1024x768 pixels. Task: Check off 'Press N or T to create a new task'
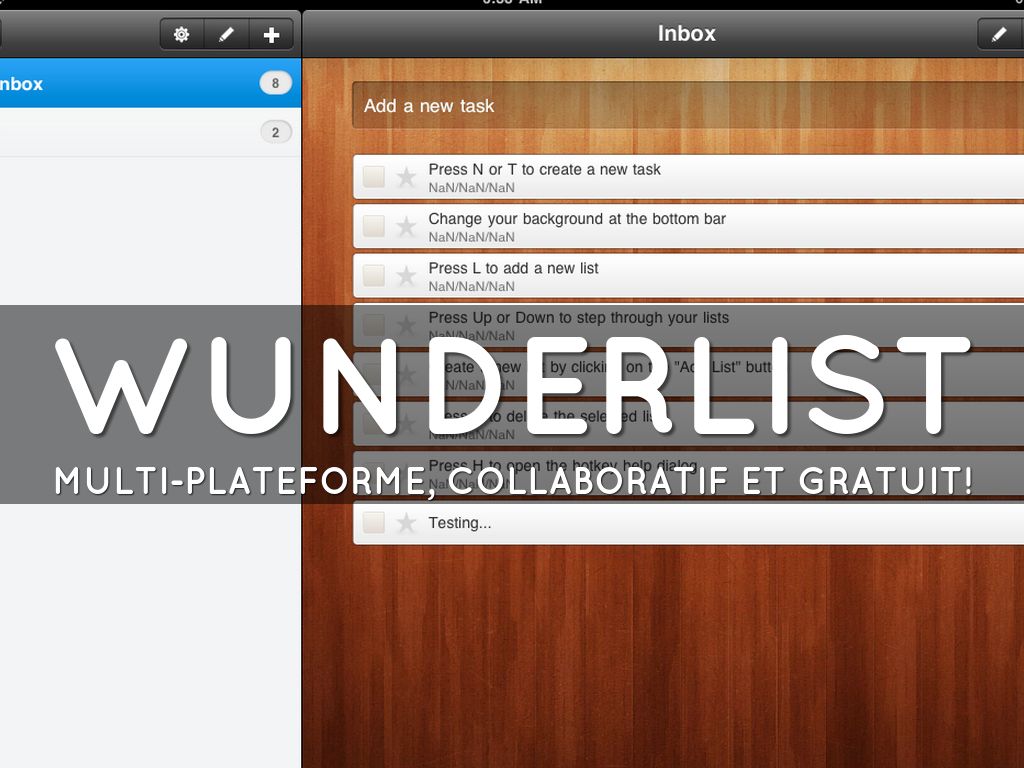click(x=374, y=177)
